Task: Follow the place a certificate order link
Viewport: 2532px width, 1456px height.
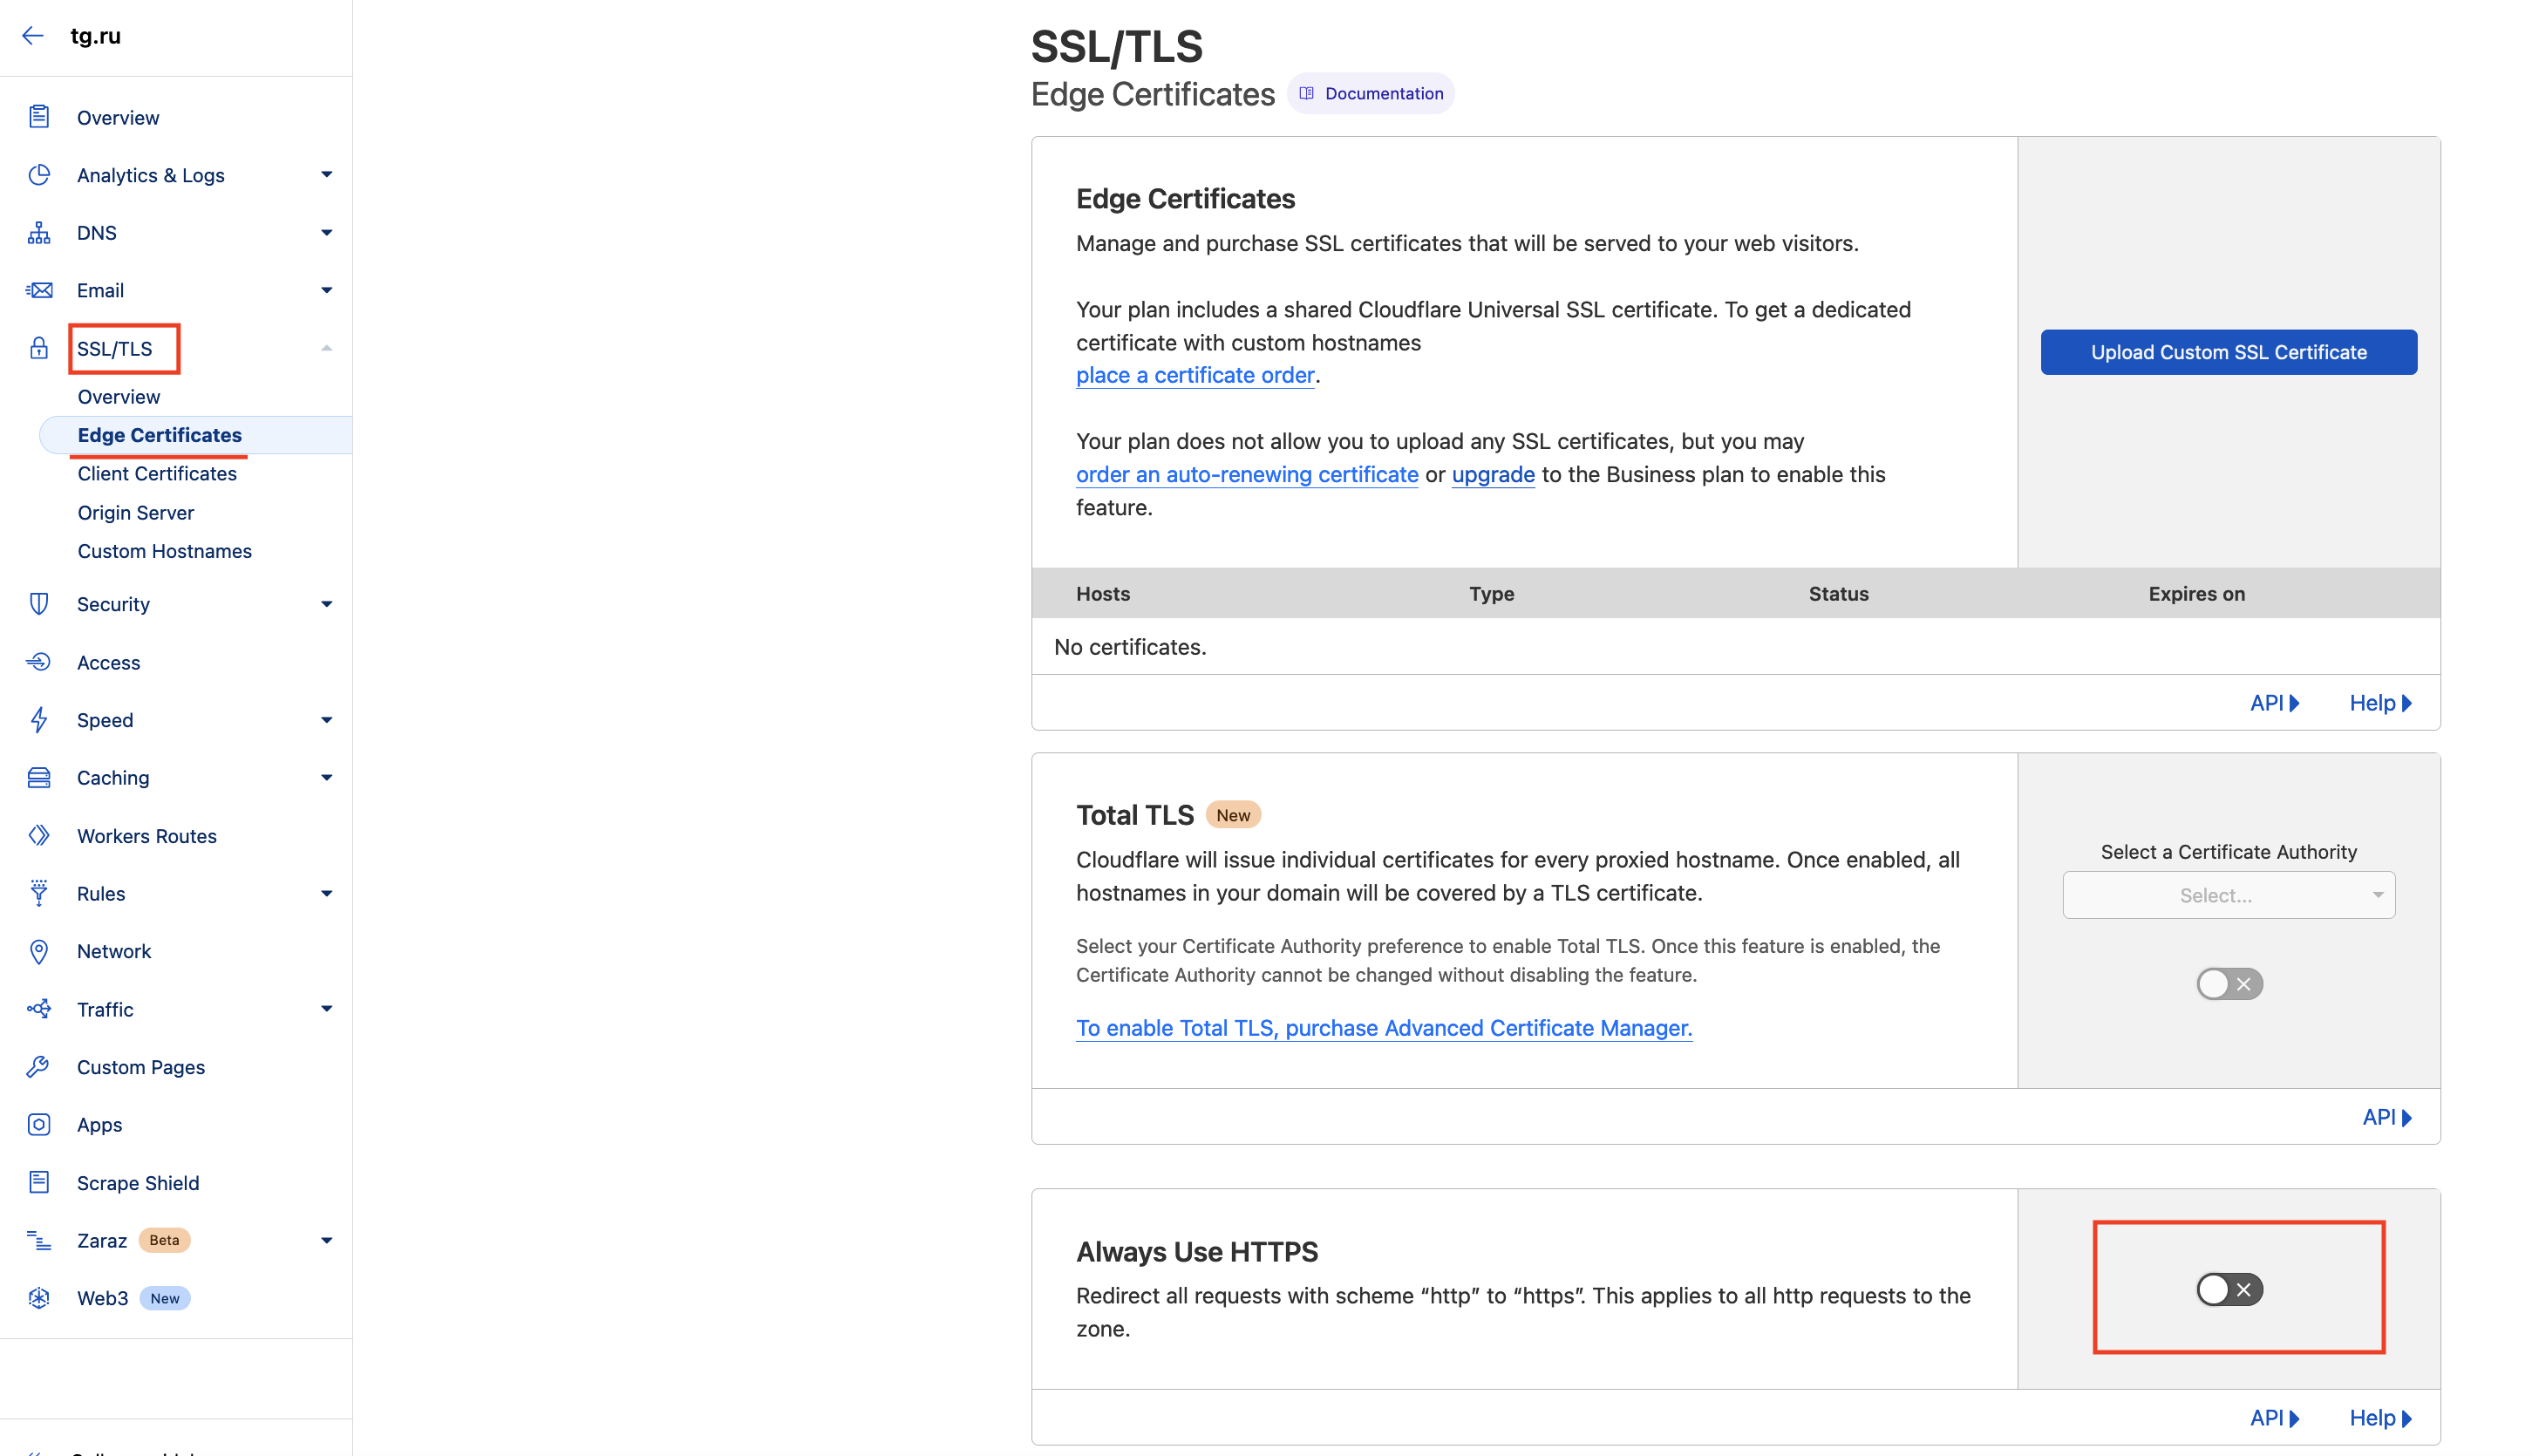Action: (x=1195, y=375)
